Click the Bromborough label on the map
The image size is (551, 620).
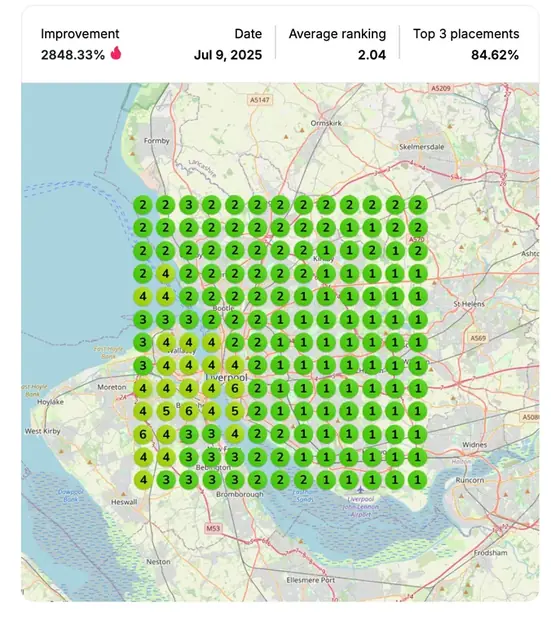(240, 495)
